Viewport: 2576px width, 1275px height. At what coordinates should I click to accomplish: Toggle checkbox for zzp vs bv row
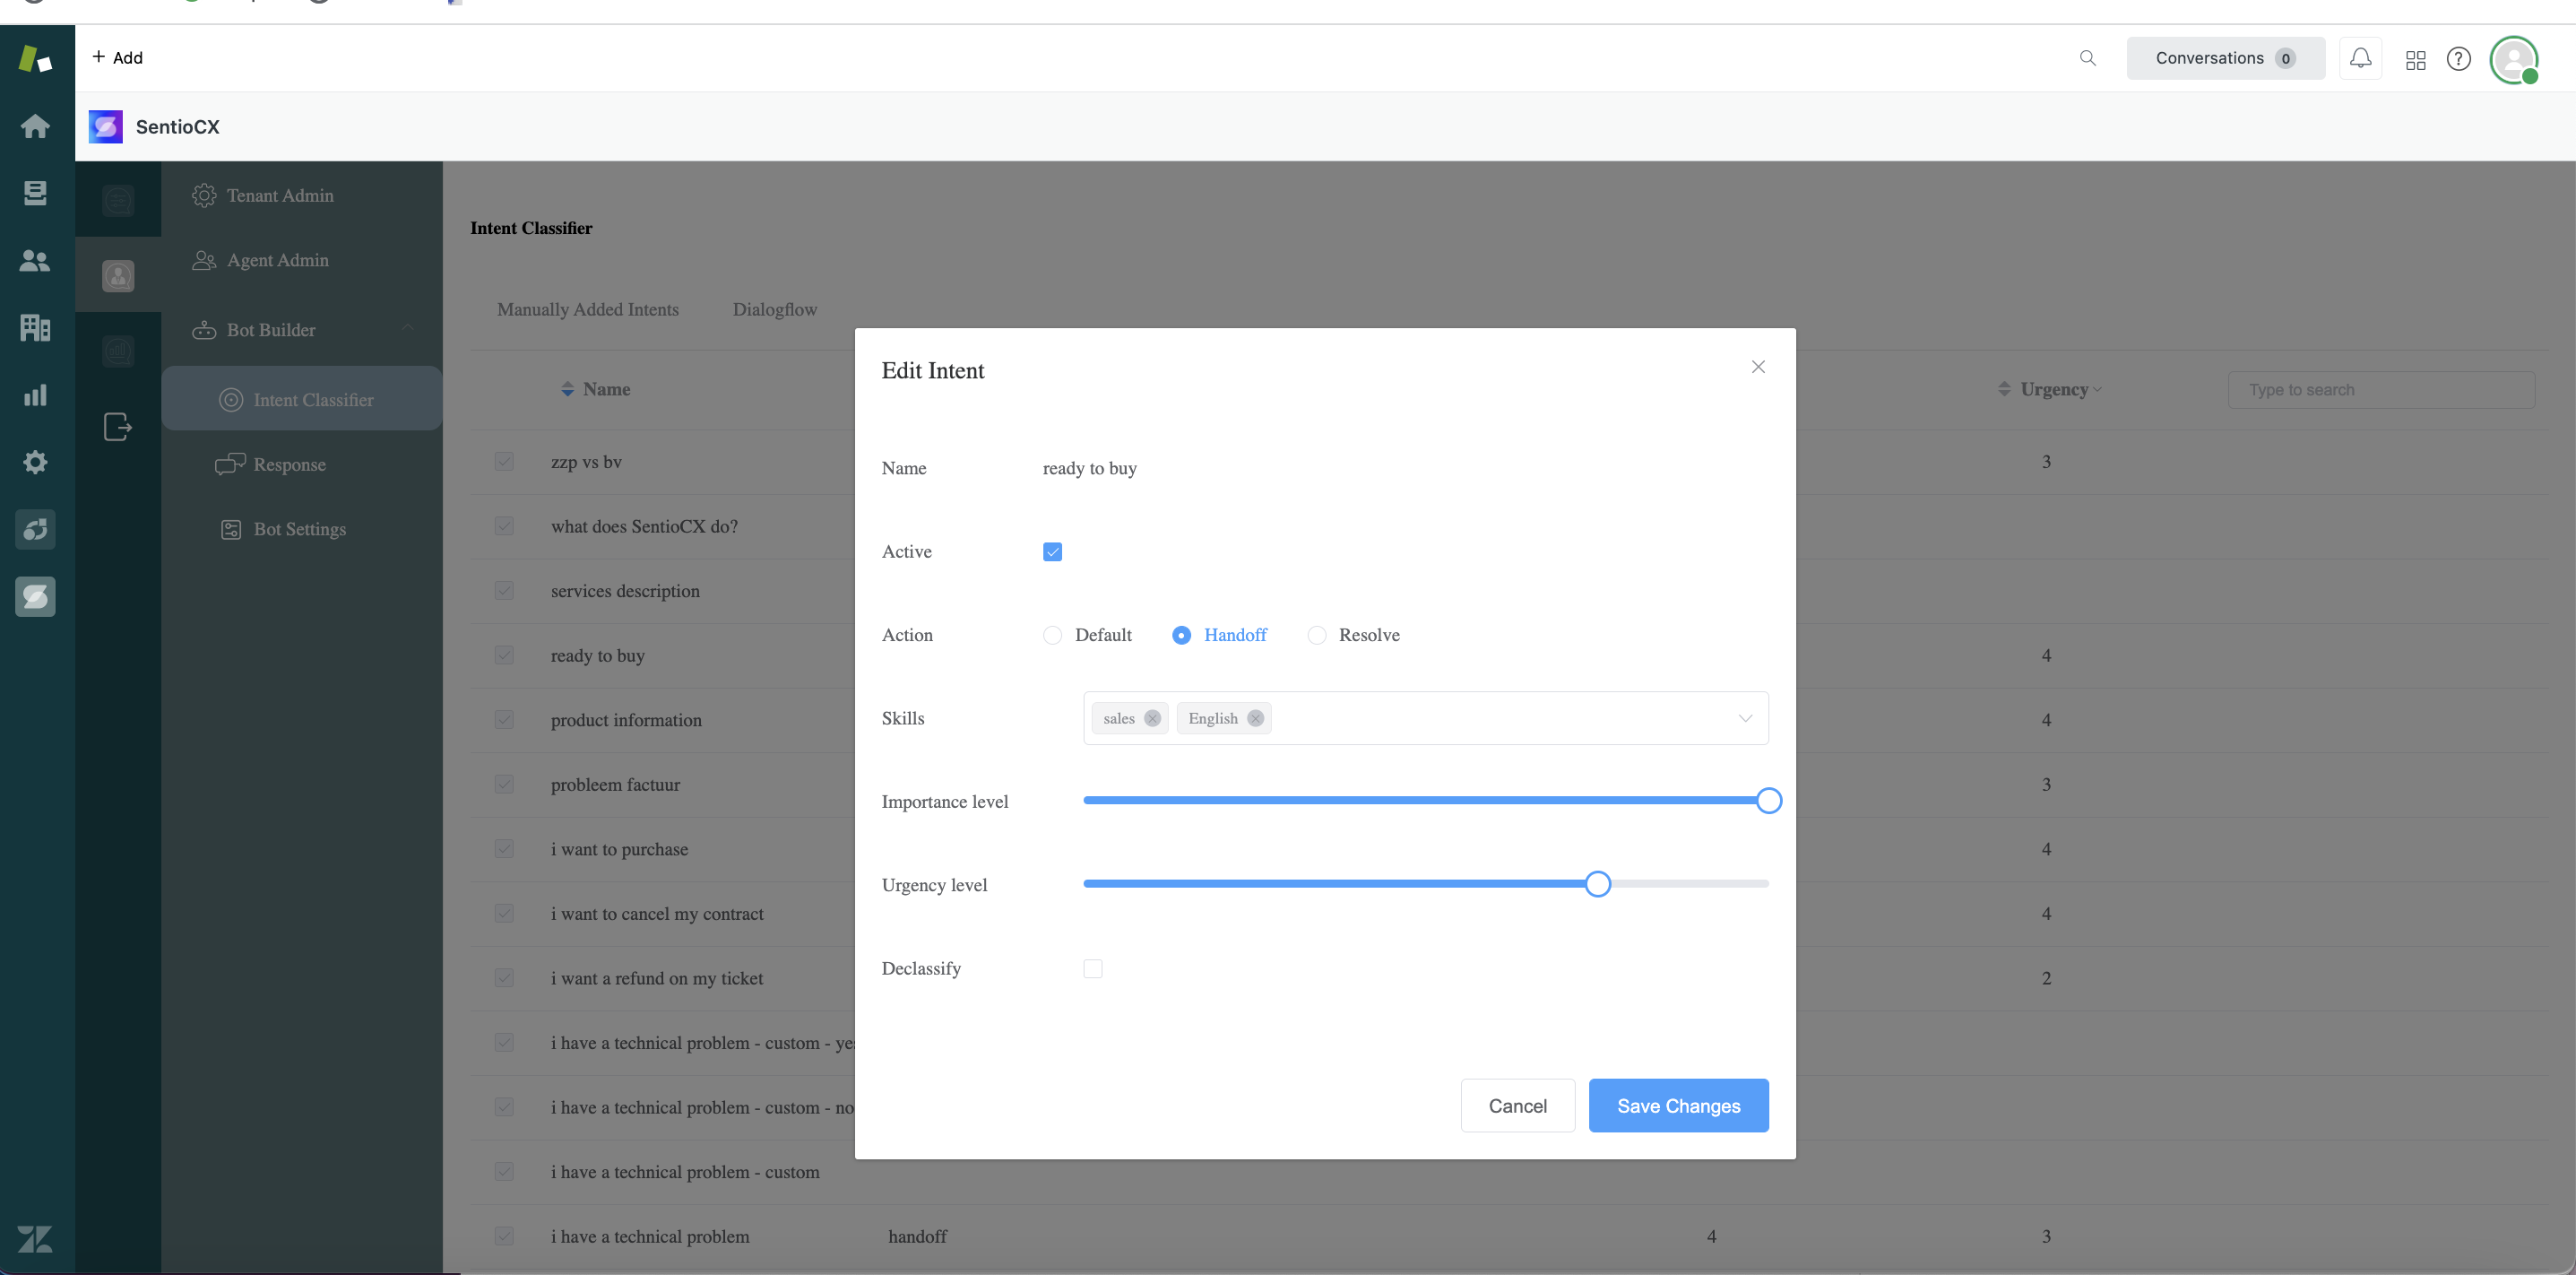pyautogui.click(x=504, y=462)
